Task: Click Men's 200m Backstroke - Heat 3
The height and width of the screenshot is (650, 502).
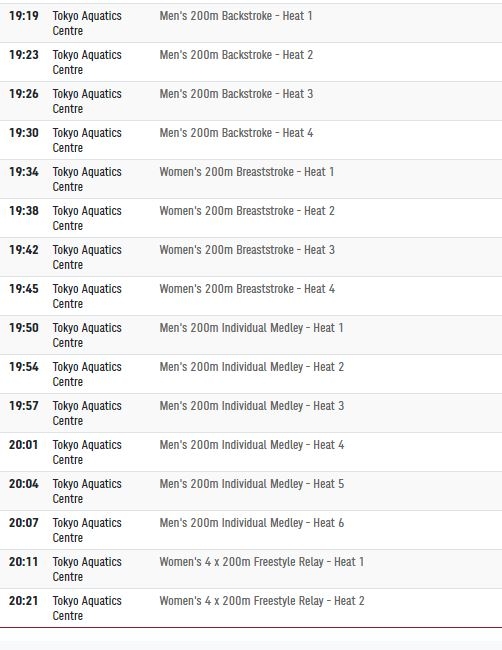Action: [x=236, y=94]
